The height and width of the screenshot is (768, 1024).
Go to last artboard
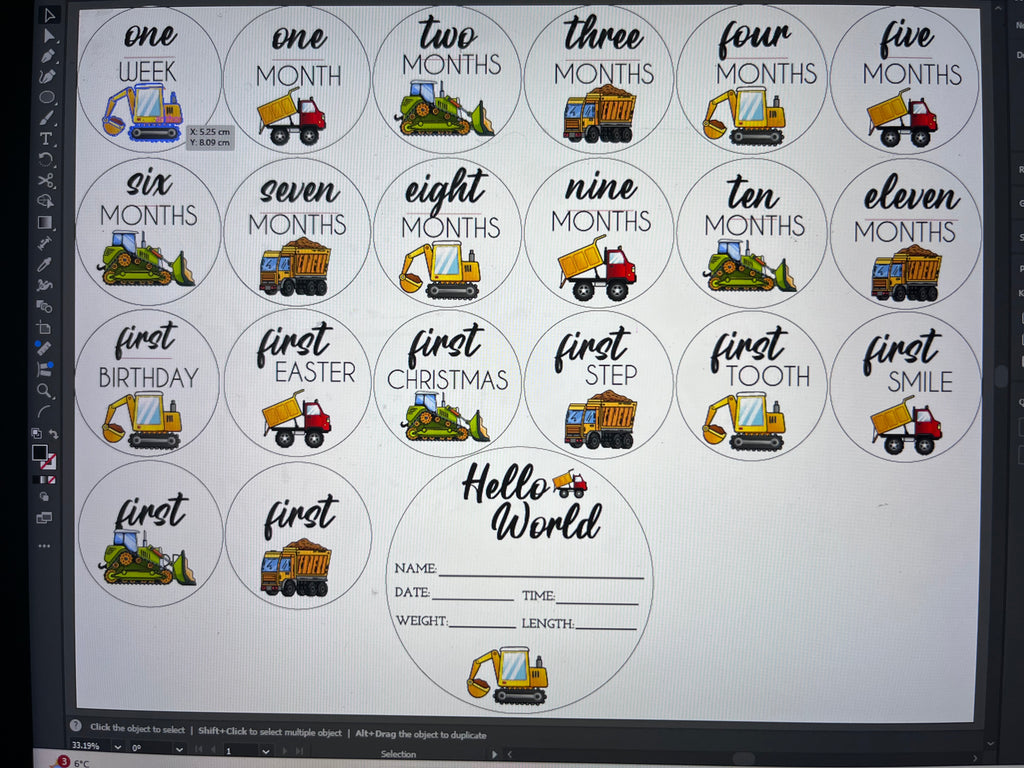tap(300, 752)
